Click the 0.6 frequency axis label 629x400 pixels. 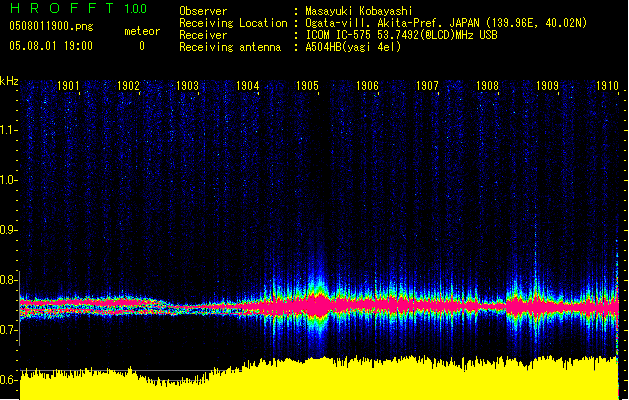click(x=9, y=380)
